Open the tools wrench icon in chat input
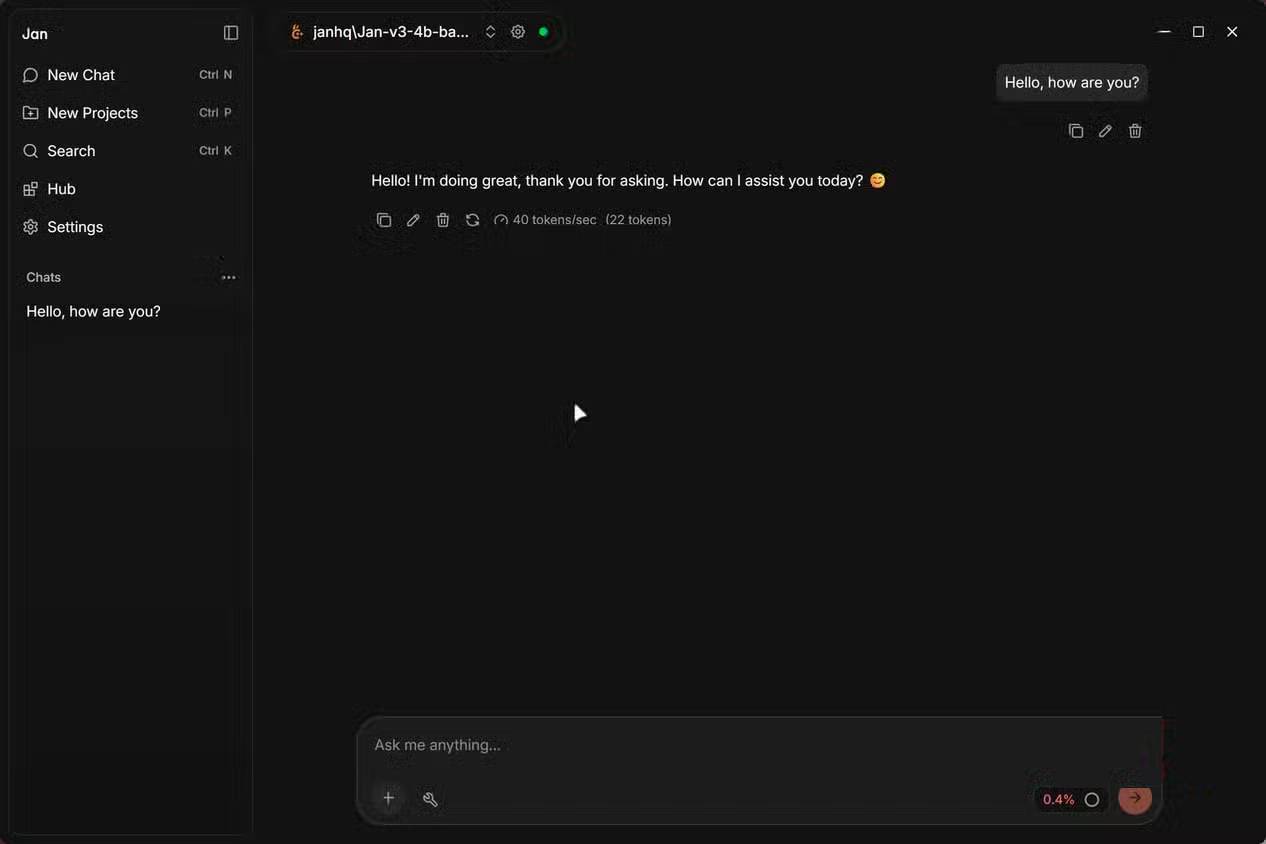Image resolution: width=1266 pixels, height=844 pixels. pyautogui.click(x=430, y=799)
